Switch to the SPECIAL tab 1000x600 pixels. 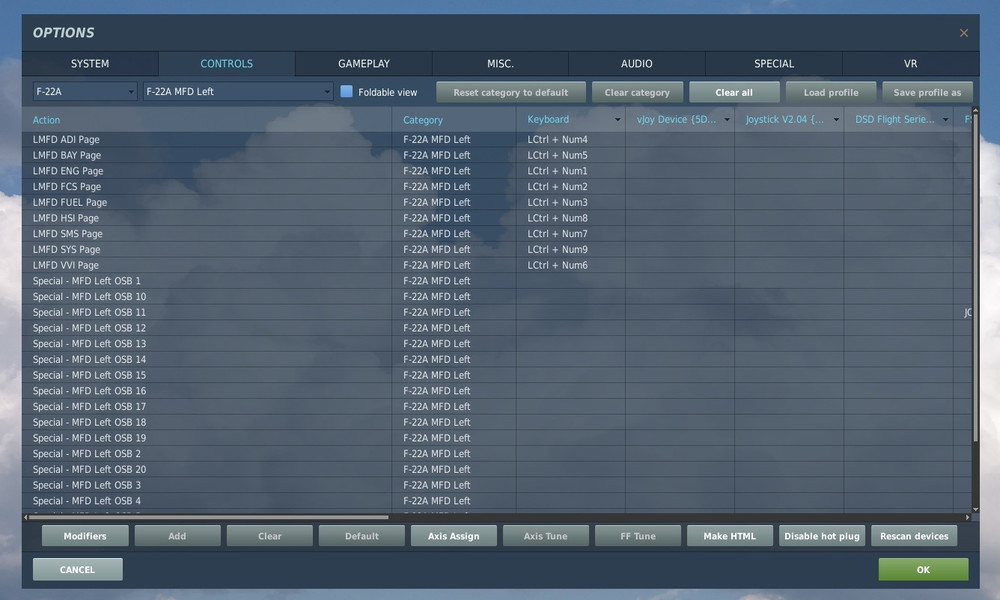tap(774, 64)
